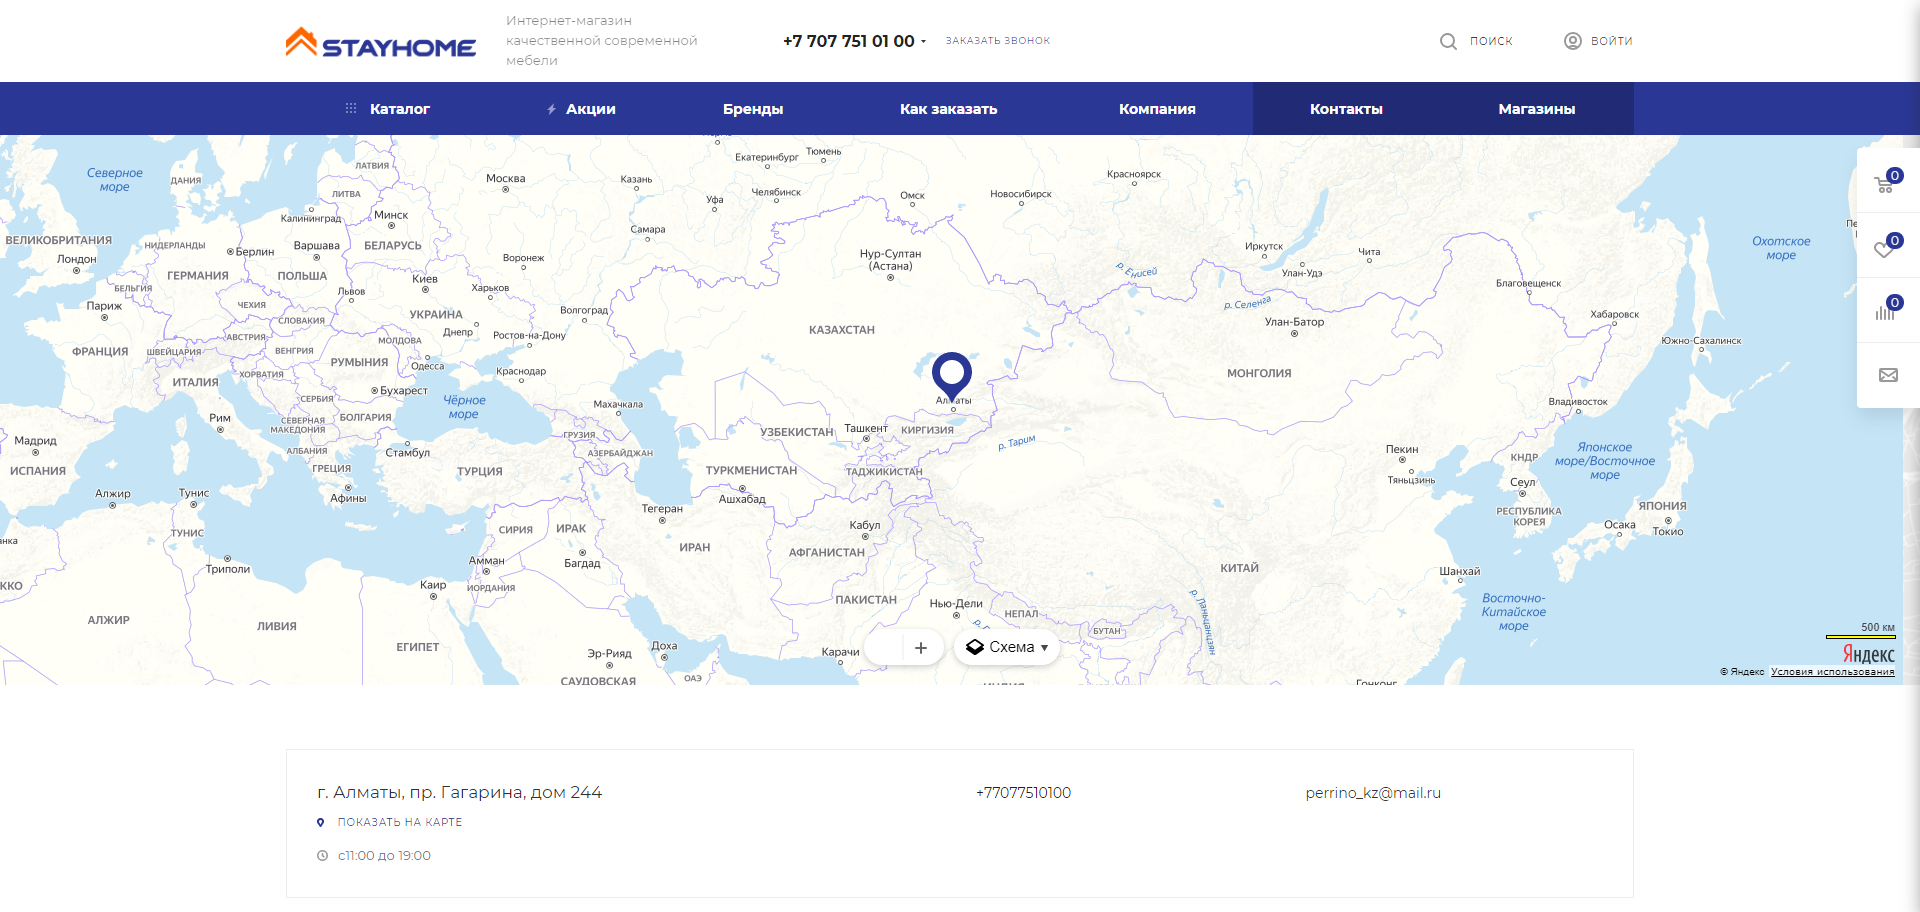Click the Поиск text button
The width and height of the screenshot is (1920, 912).
1491,41
